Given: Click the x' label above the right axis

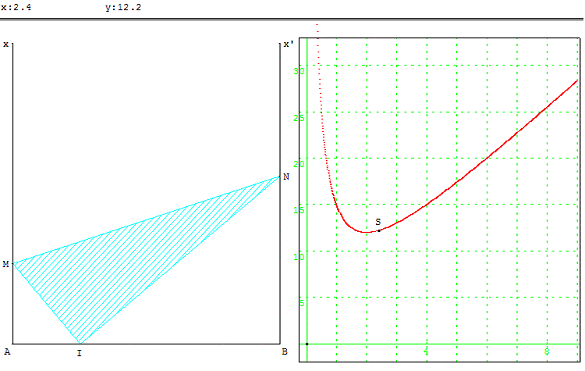Looking at the screenshot, I should [x=288, y=44].
